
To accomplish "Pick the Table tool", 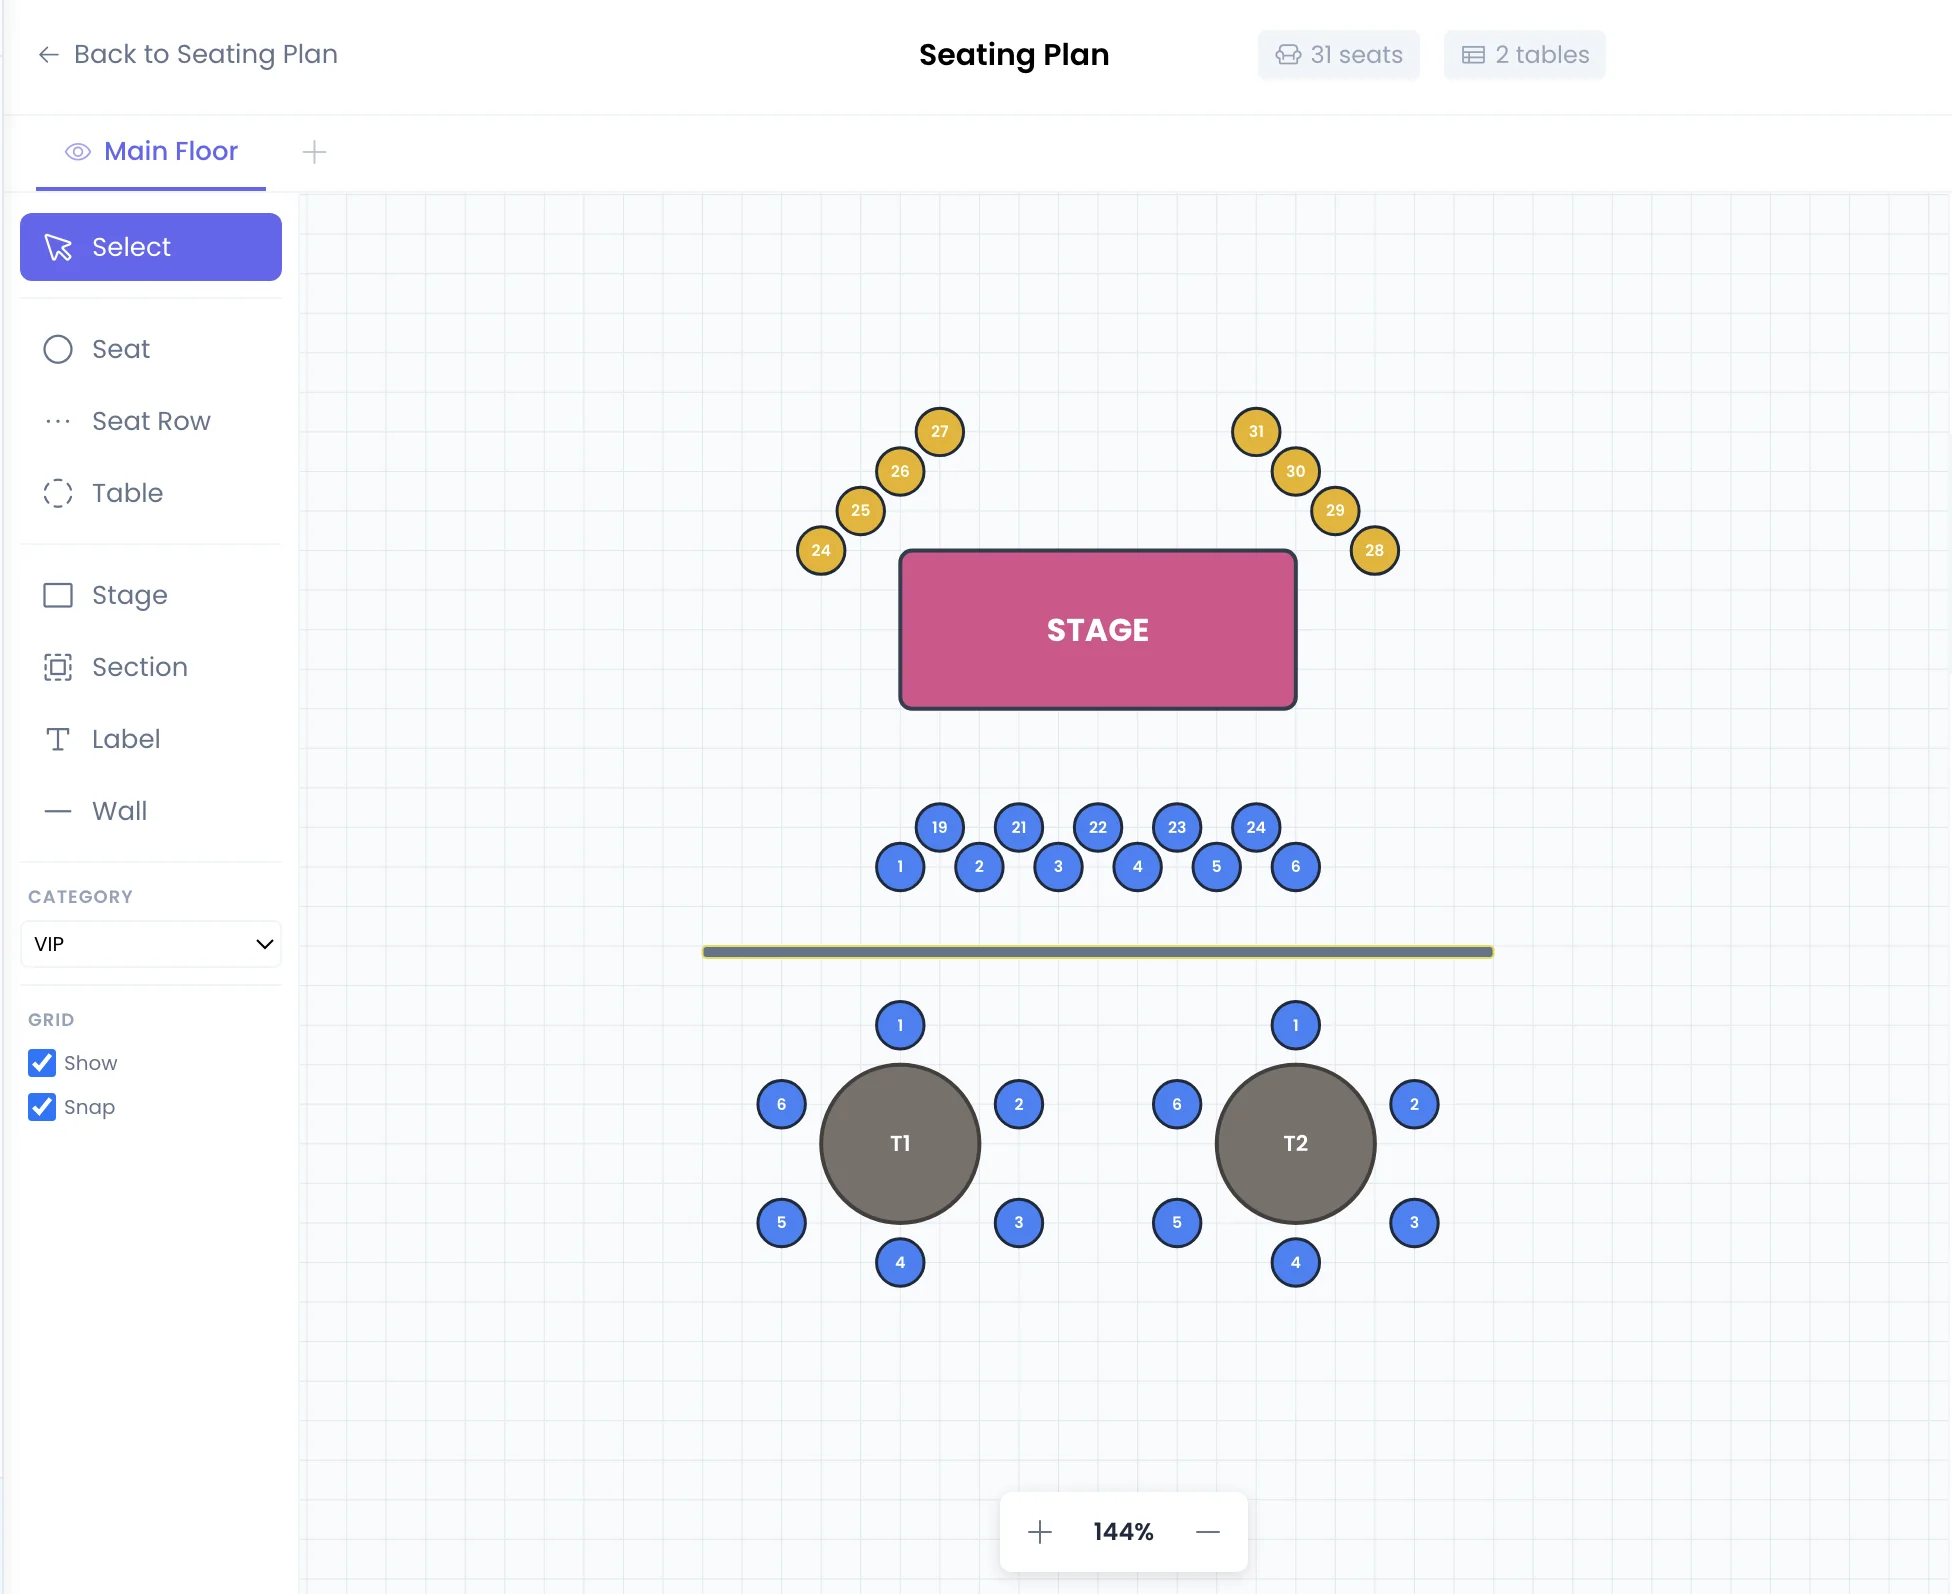I will (x=126, y=493).
